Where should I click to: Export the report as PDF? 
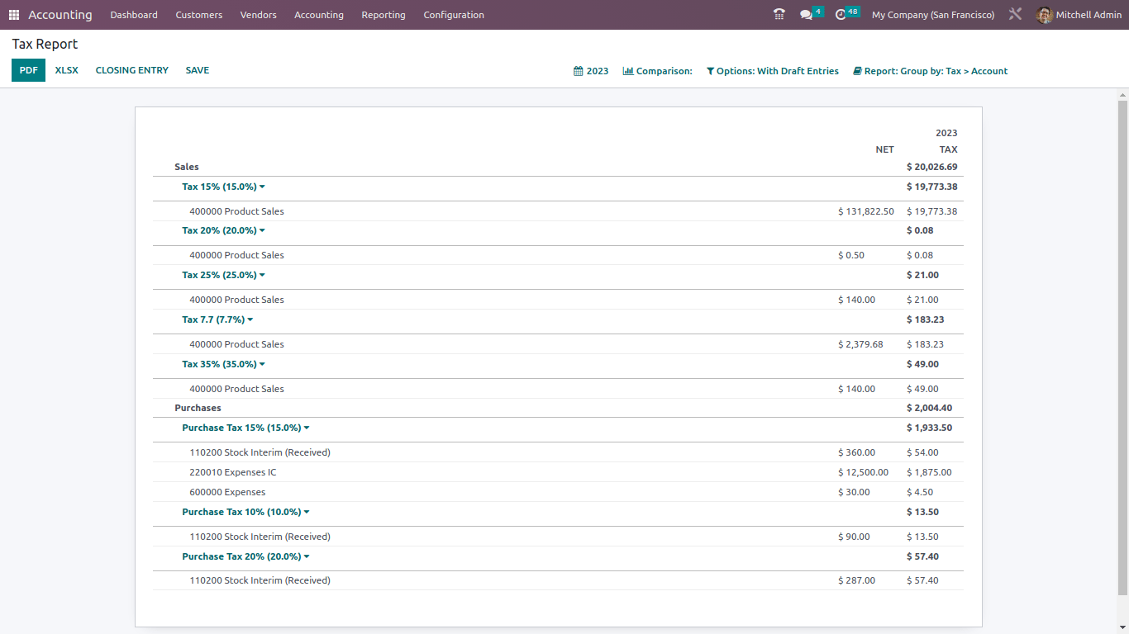point(28,71)
